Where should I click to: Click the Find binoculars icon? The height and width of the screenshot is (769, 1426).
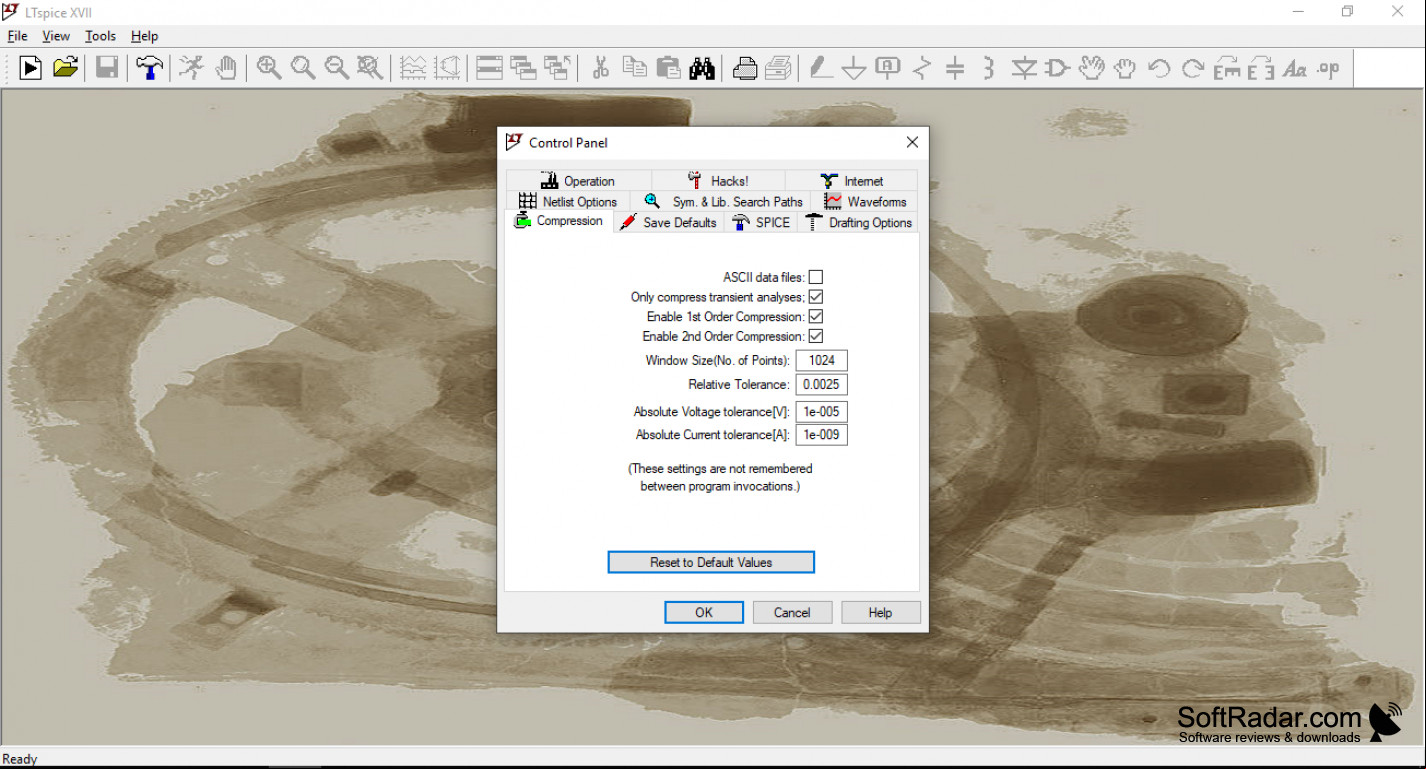tap(702, 68)
